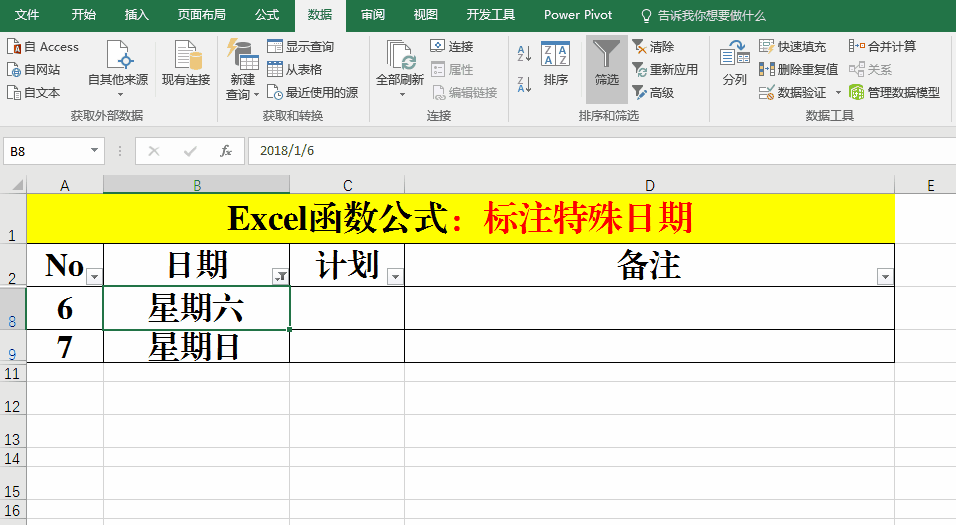The height and width of the screenshot is (525, 956).
Task: Open the 备注 column filter dropdown
Action: [x=885, y=277]
